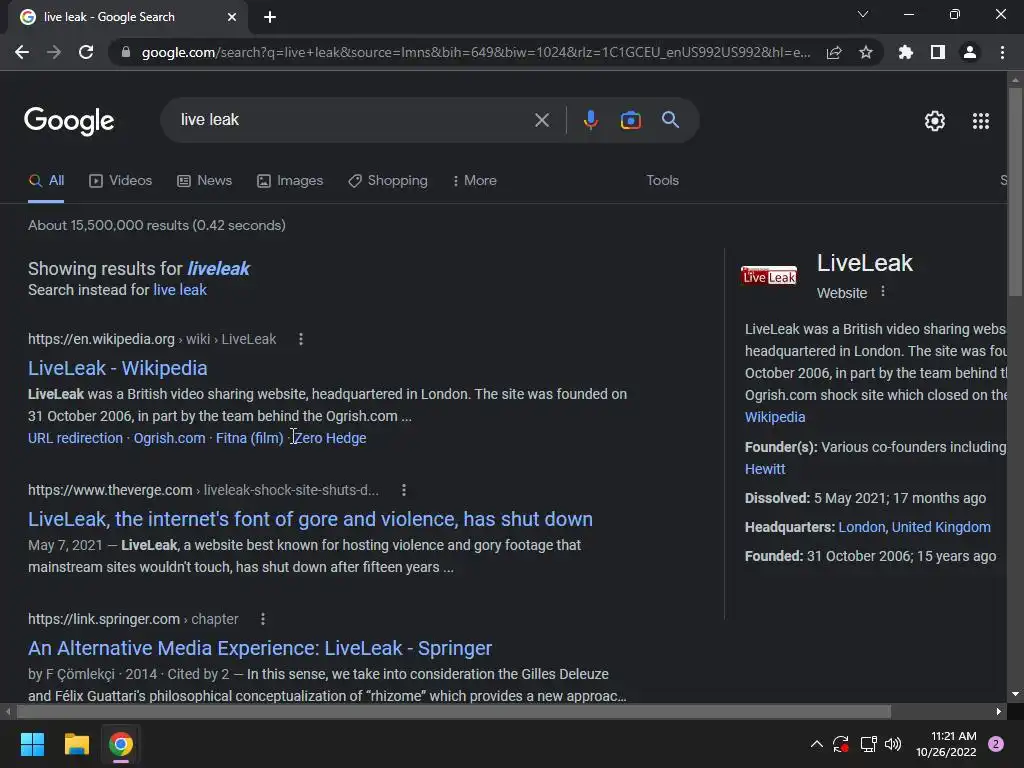The image size is (1024, 768).
Task: Click the 'Hewitt' founder link
Action: click(x=765, y=470)
